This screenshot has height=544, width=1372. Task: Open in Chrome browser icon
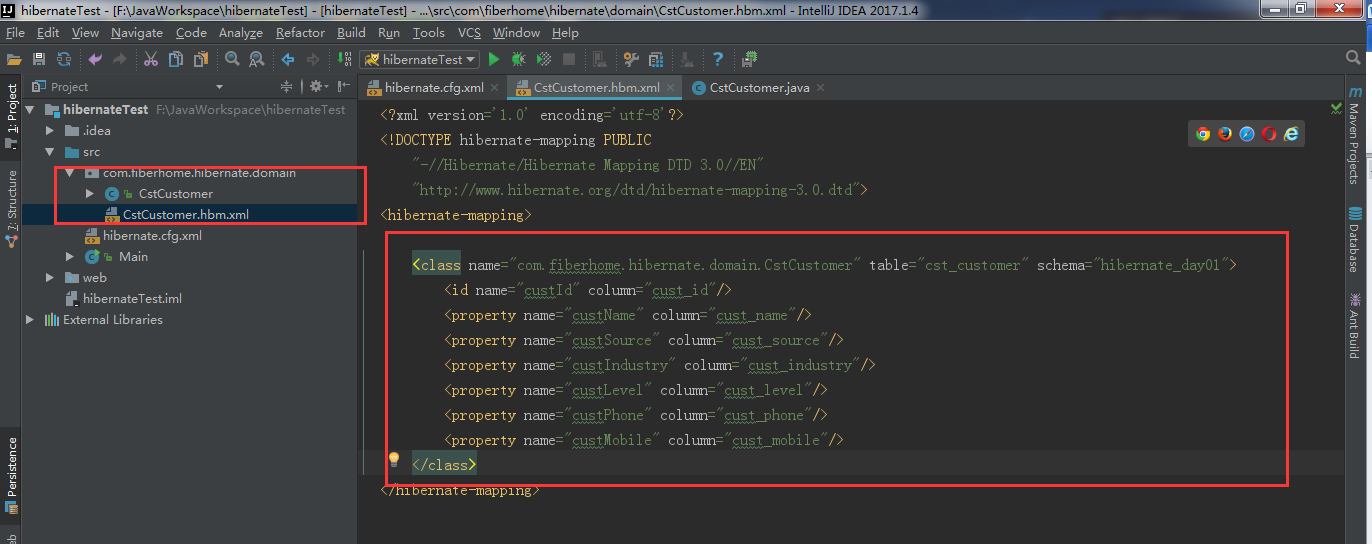point(1203,134)
